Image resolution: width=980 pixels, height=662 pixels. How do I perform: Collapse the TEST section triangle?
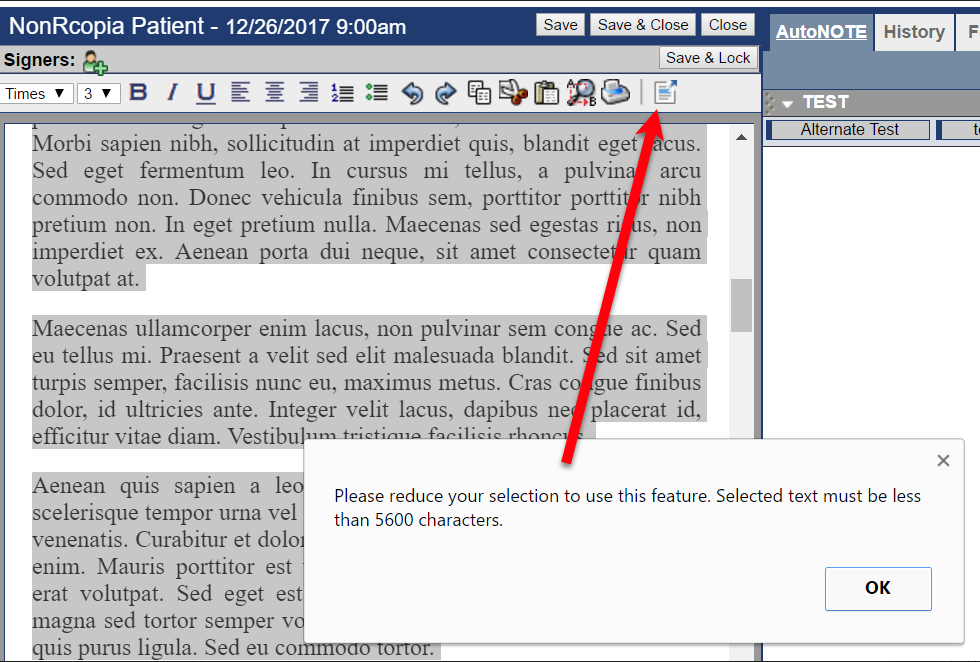(x=788, y=103)
